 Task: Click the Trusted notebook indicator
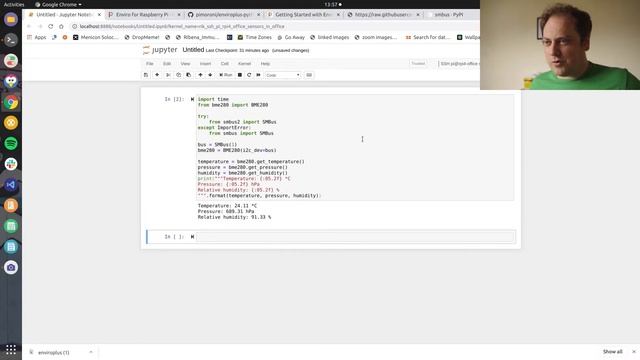[418, 64]
